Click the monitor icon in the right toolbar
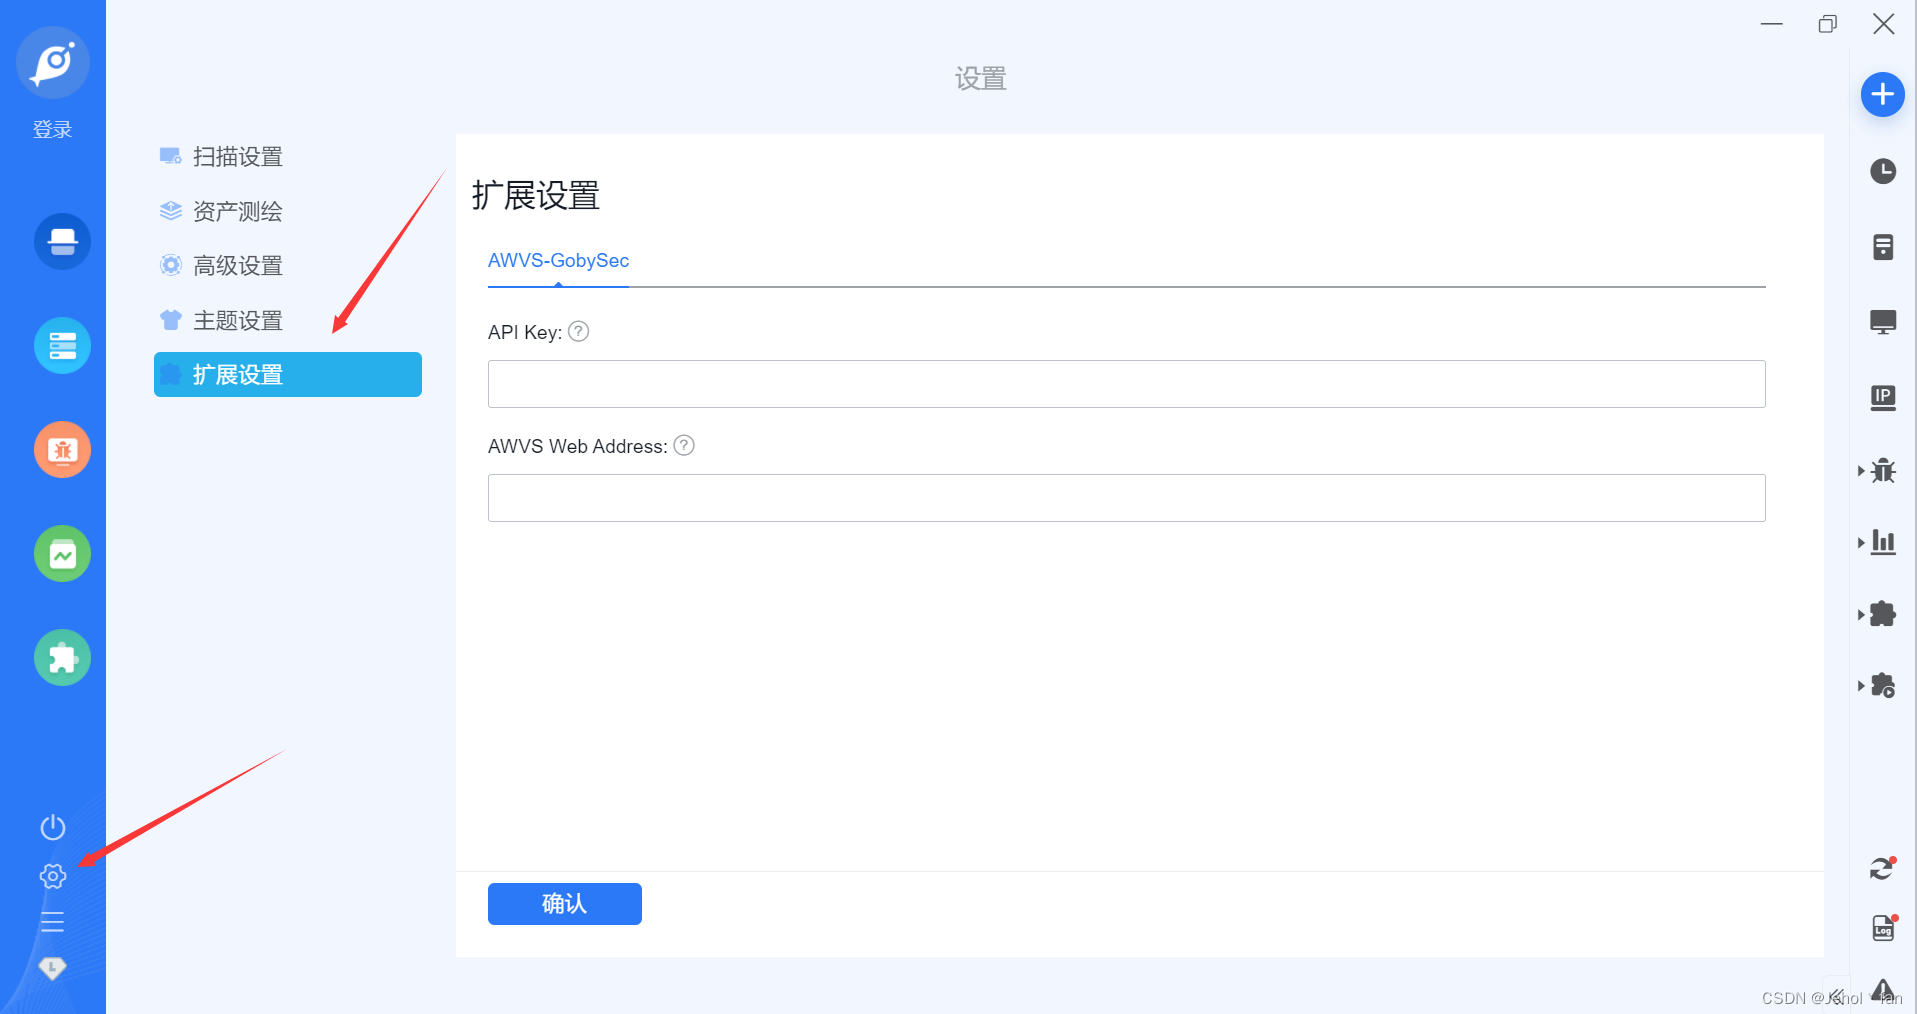Screen dimensions: 1917x1014 [x=1883, y=322]
